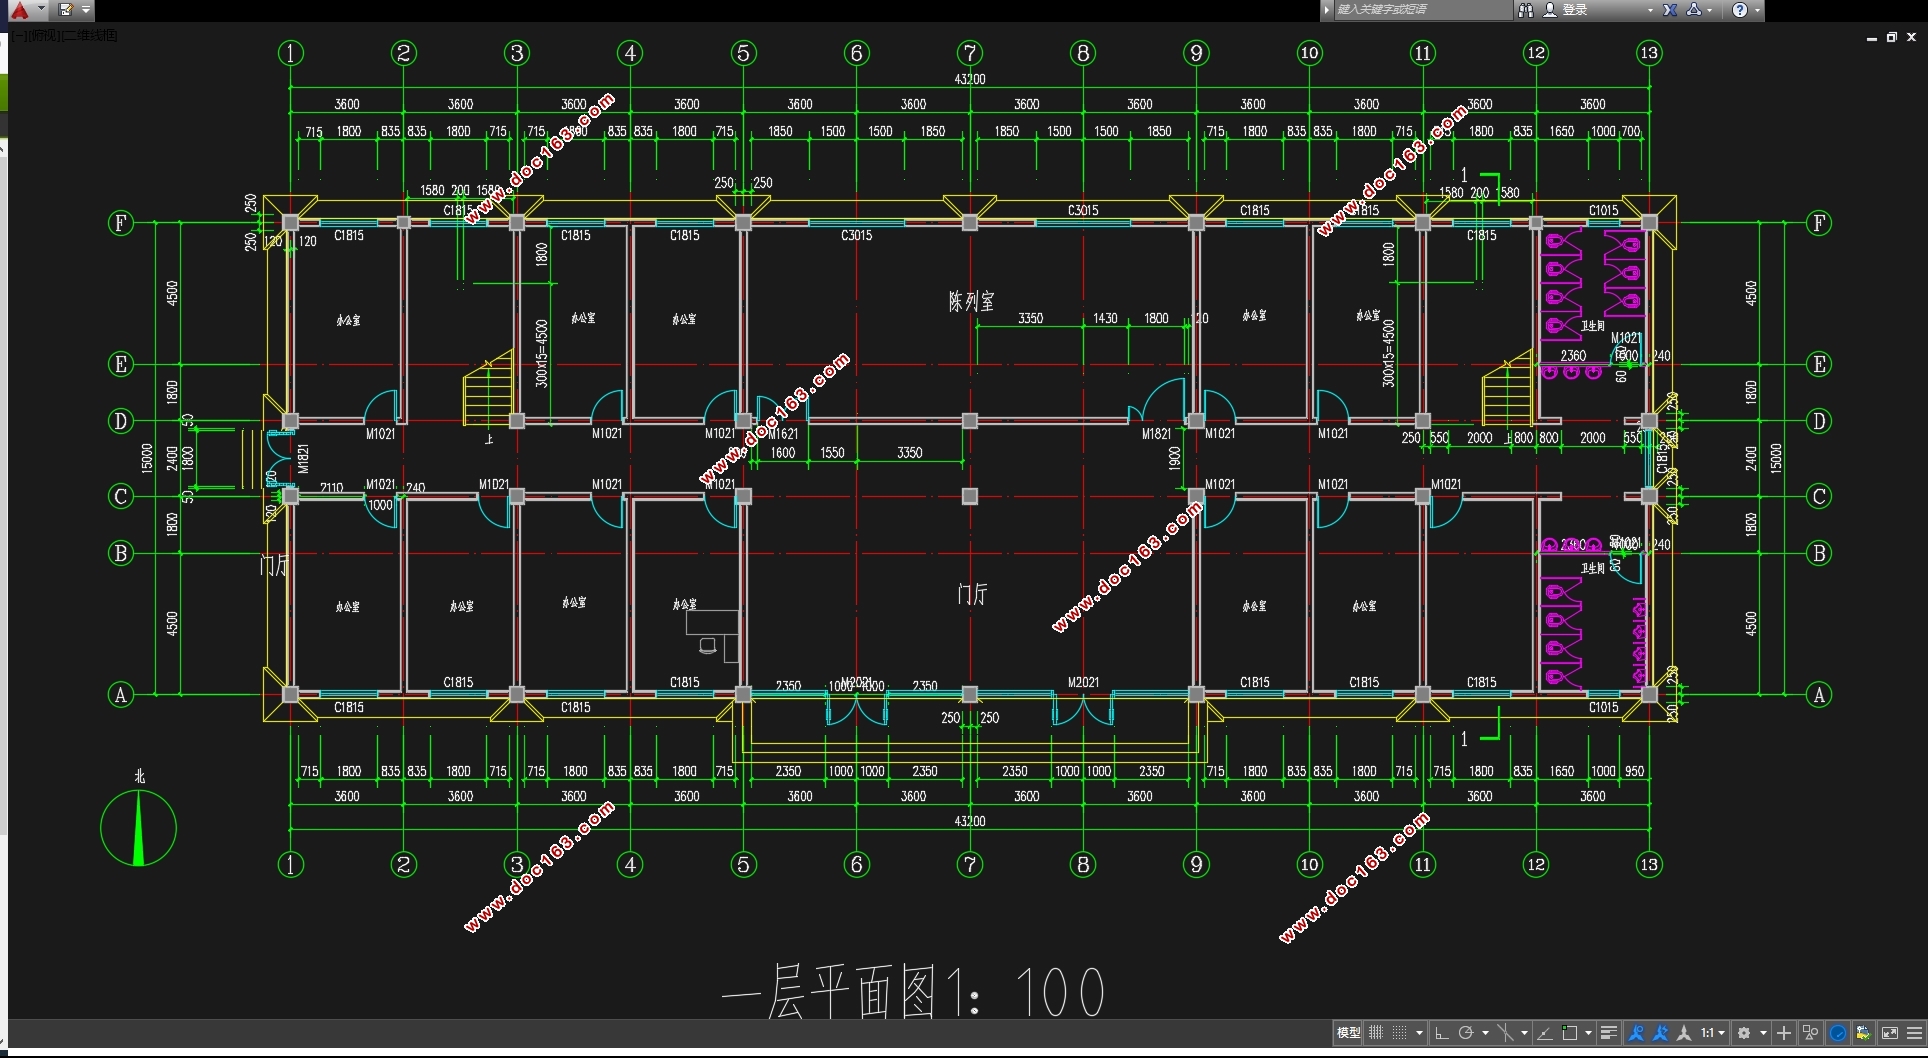
Task: Click the user profile icon beside 登录
Action: click(x=1550, y=10)
